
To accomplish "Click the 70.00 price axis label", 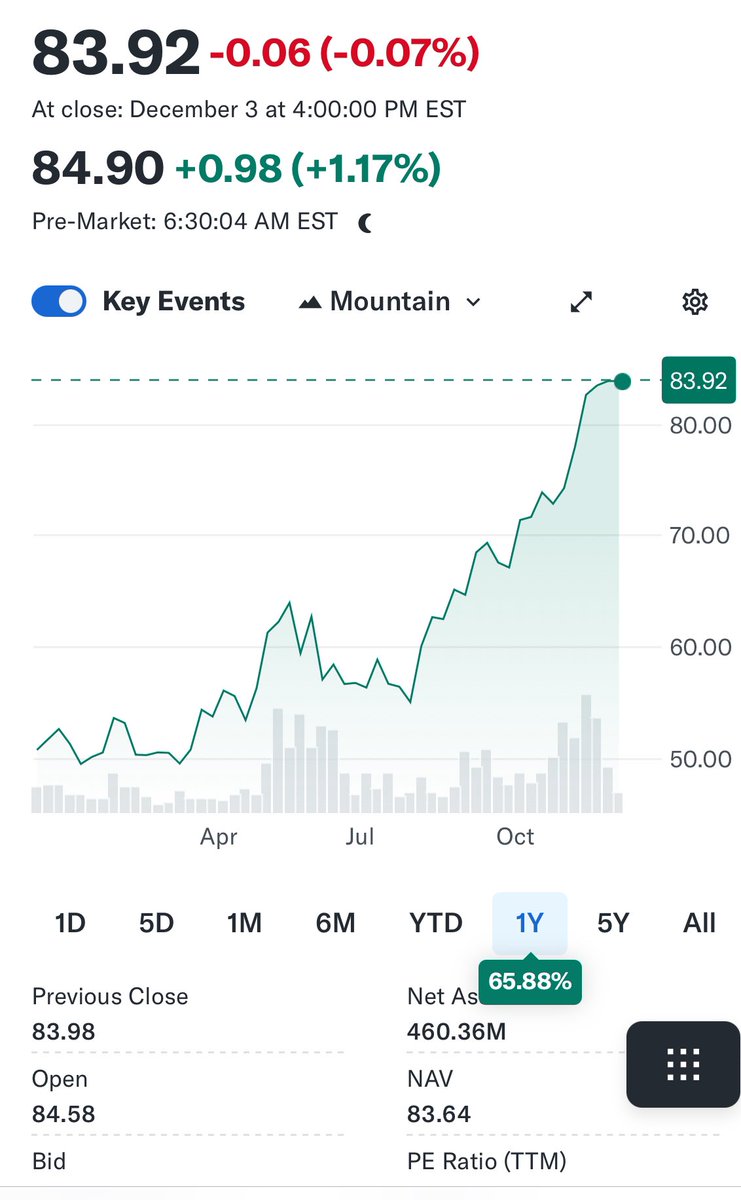I will (699, 535).
